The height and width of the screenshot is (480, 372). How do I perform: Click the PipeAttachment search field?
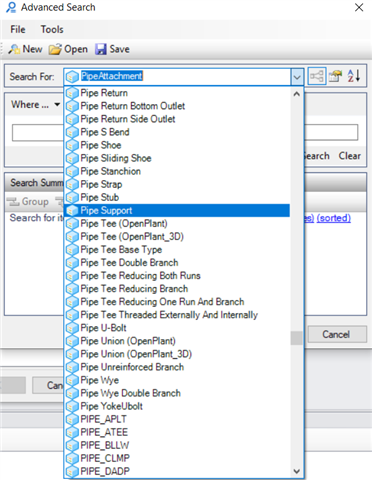tap(178, 76)
